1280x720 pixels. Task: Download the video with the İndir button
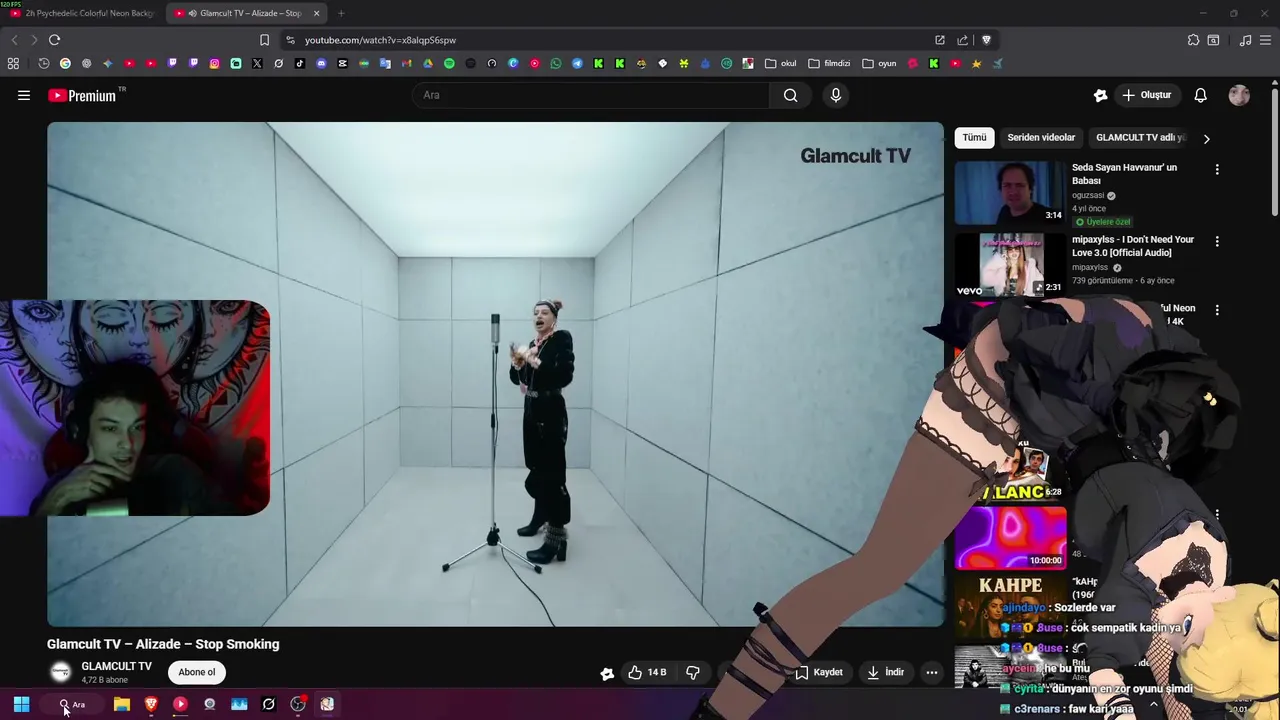[886, 672]
